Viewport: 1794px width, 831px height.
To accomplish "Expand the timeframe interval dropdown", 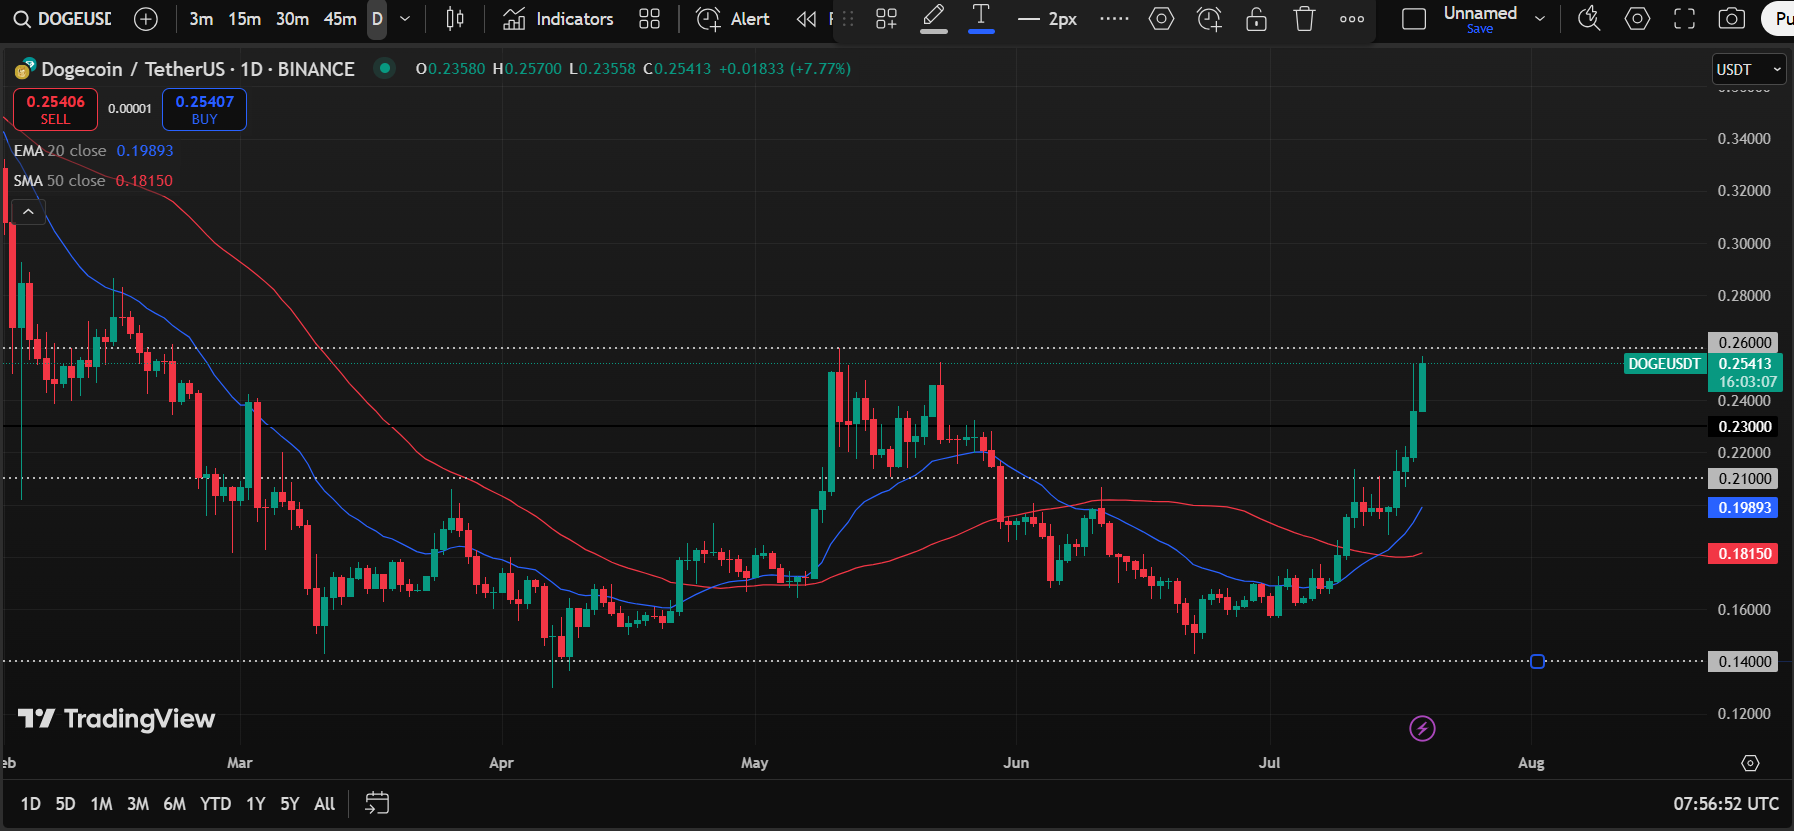I will [x=405, y=19].
